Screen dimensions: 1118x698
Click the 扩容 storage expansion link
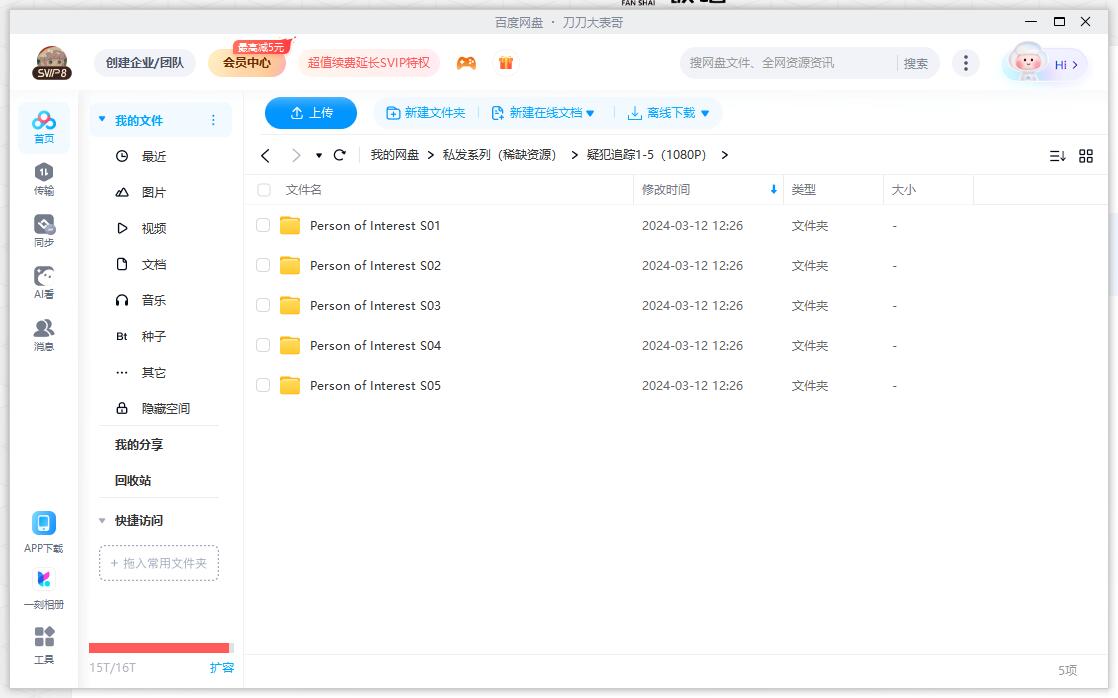tap(222, 666)
